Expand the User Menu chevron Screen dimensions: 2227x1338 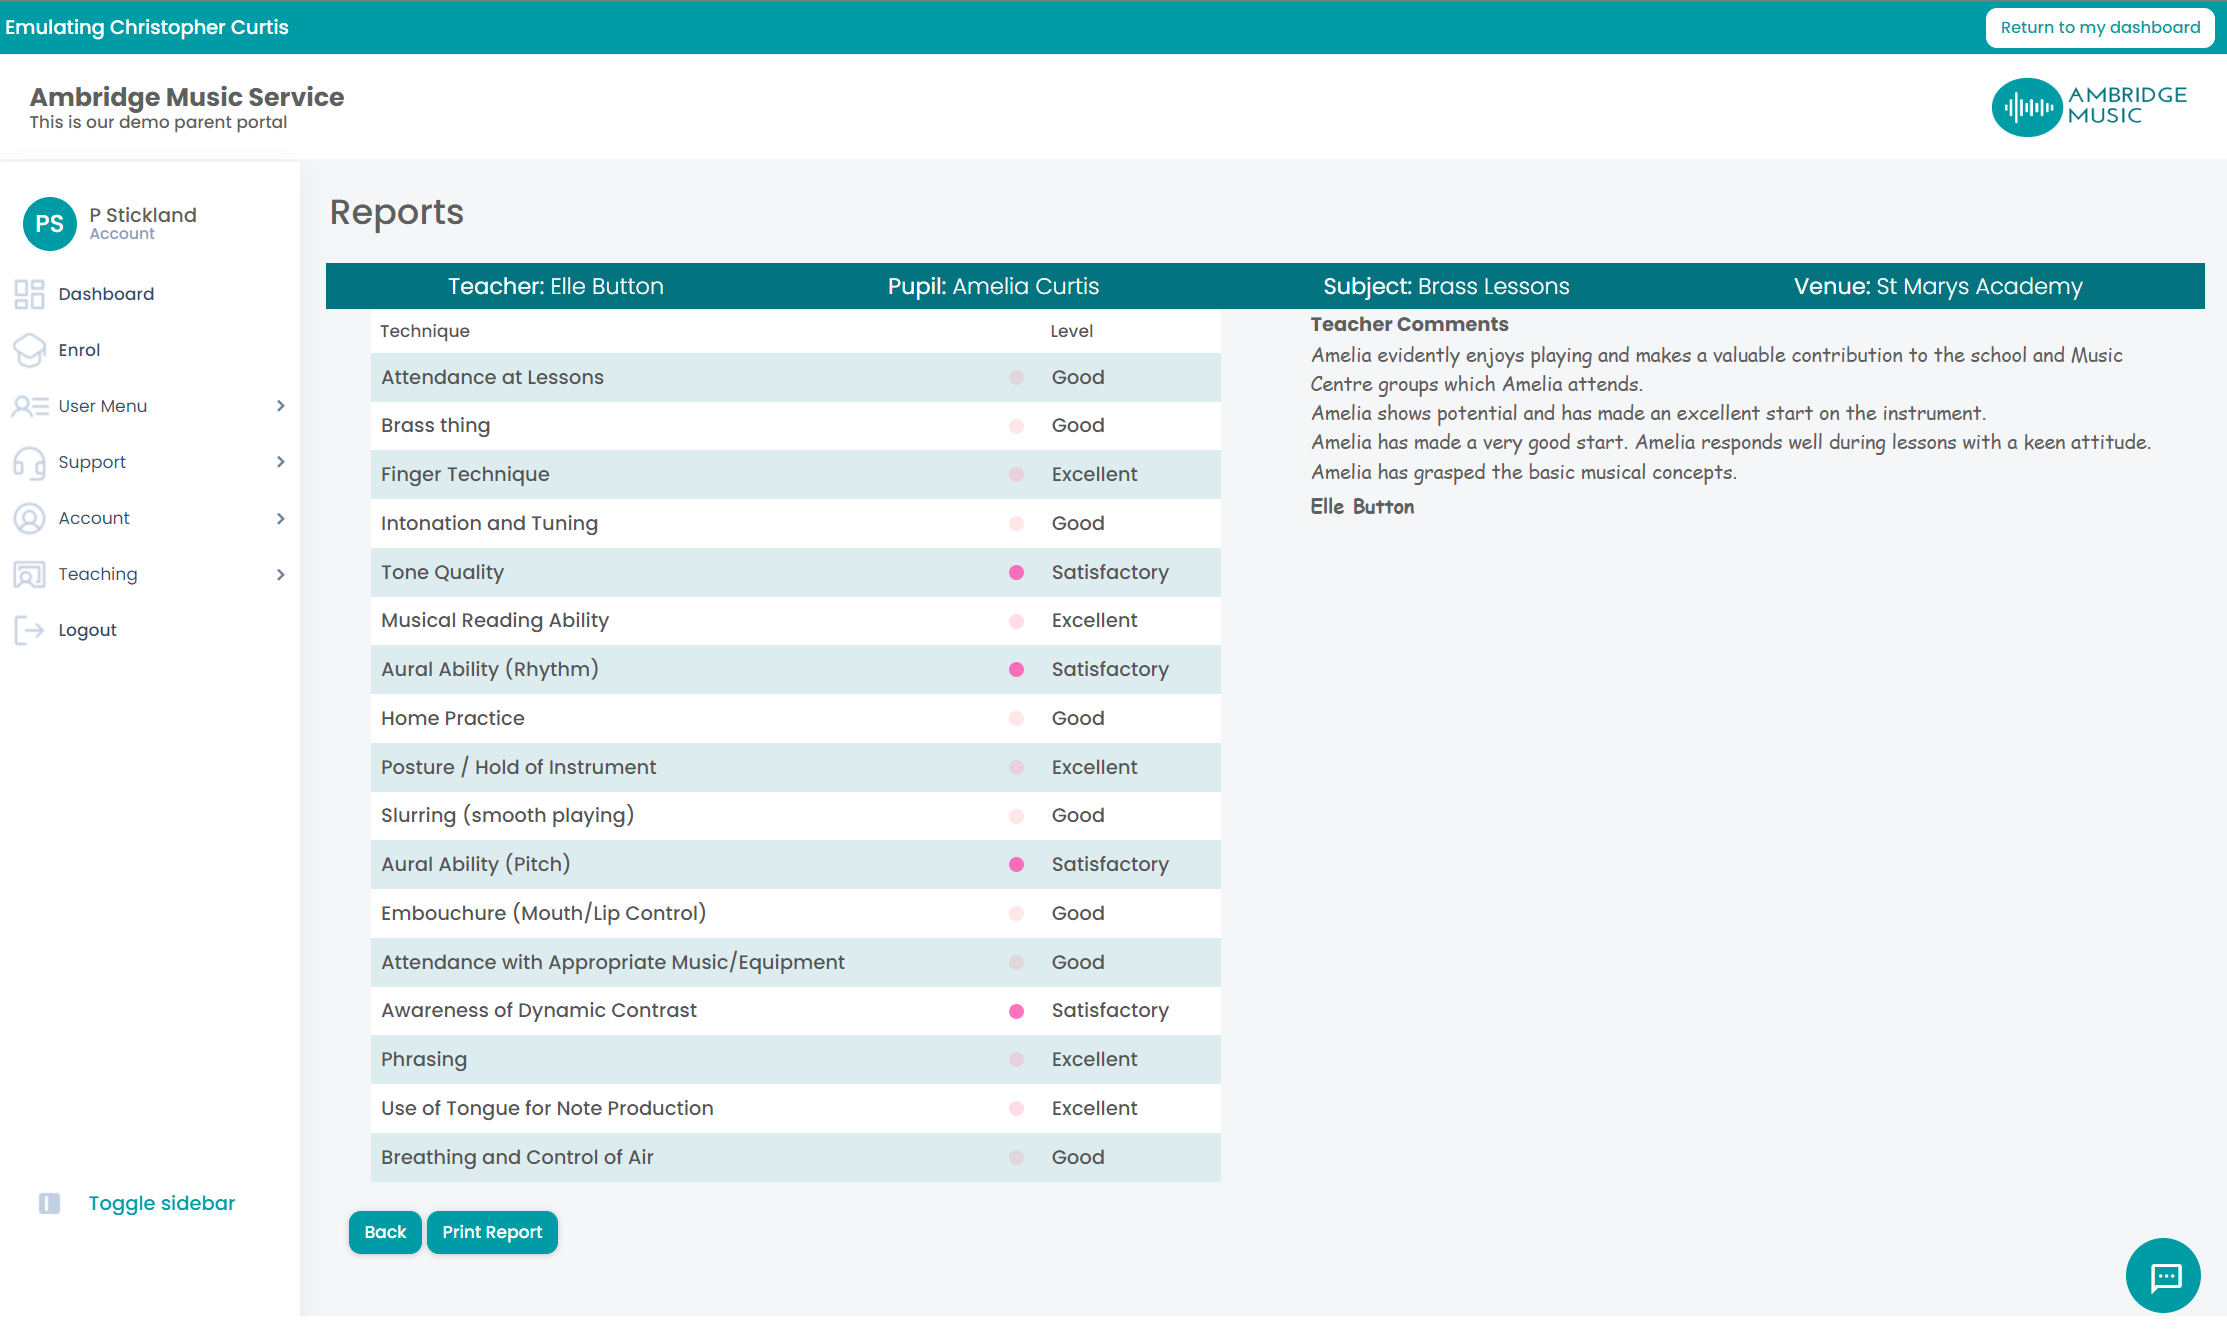click(281, 406)
